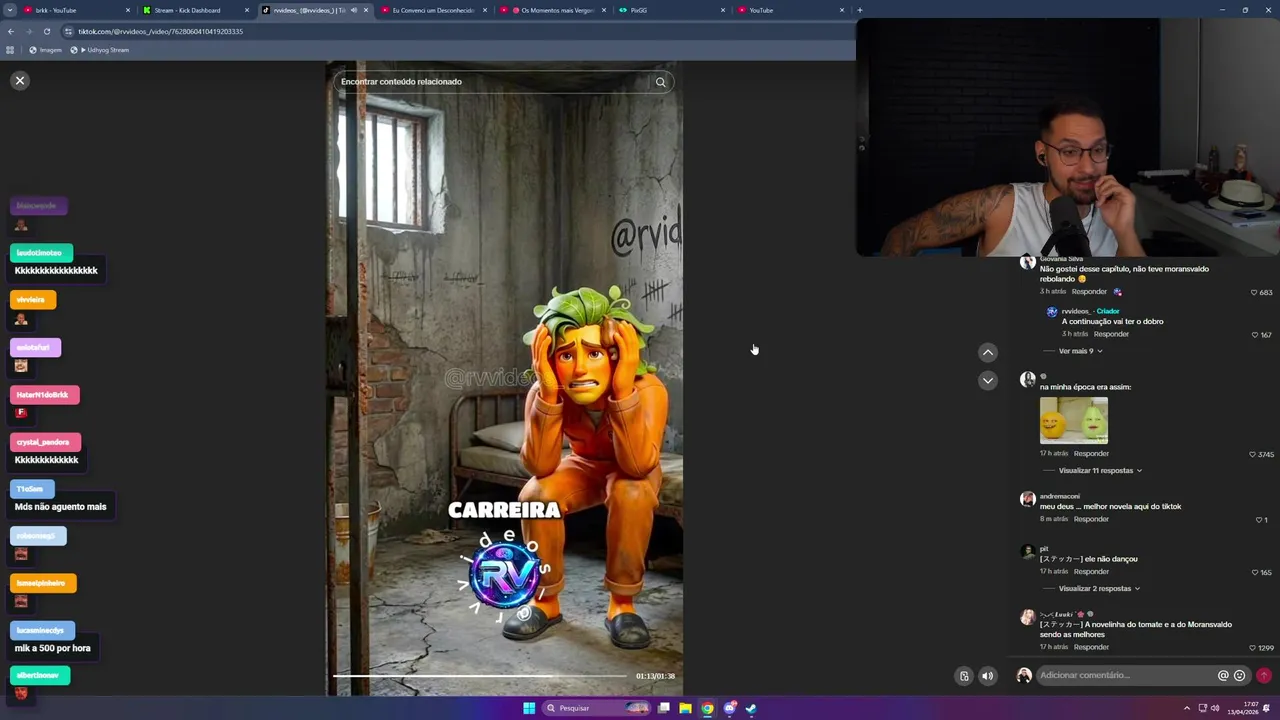Go forward in browser
The height and width of the screenshot is (720, 1280).
29,31
